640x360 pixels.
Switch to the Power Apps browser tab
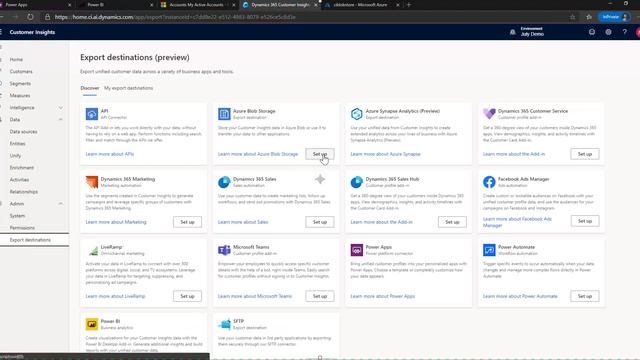click(35, 5)
